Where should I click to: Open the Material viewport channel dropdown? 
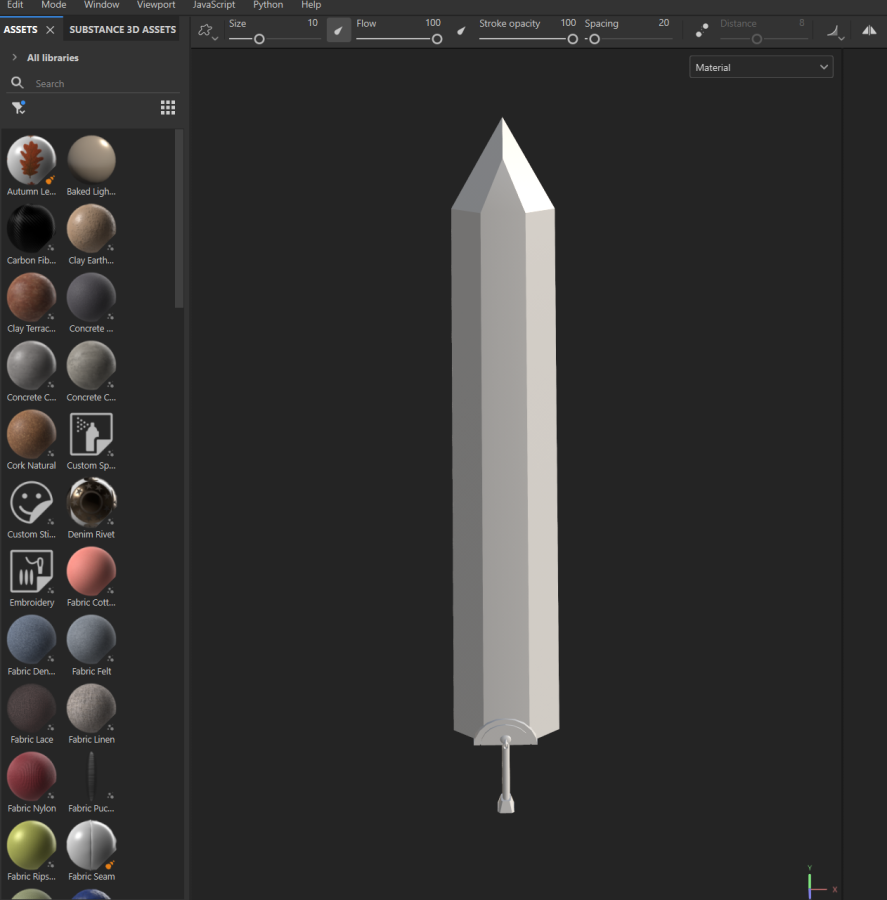tap(761, 67)
